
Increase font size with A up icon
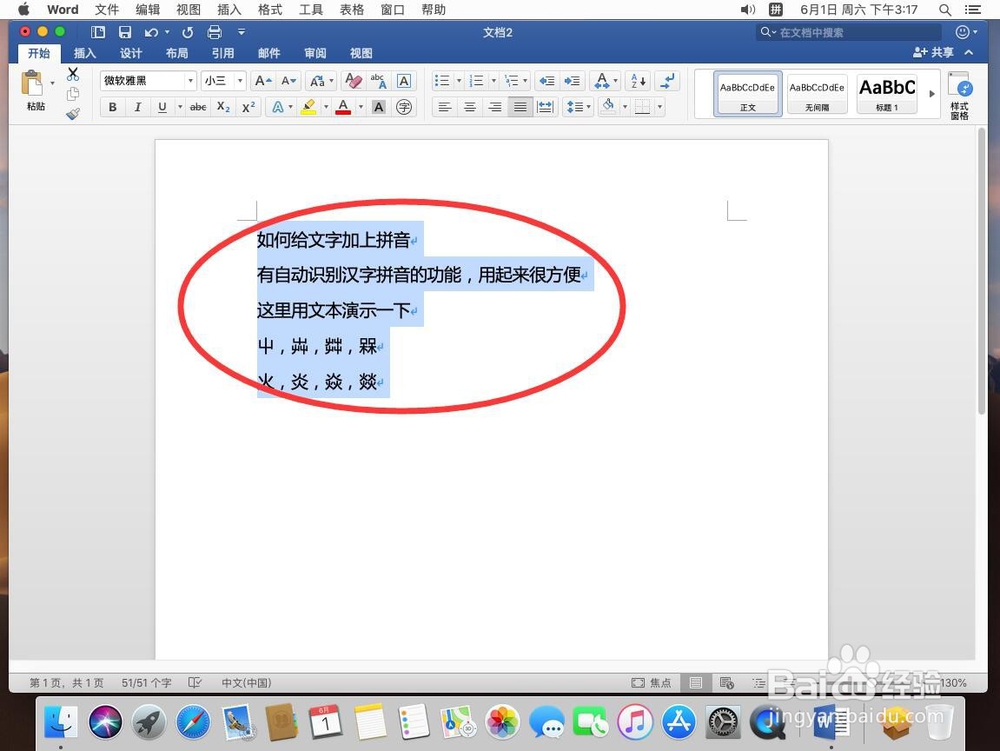click(263, 81)
